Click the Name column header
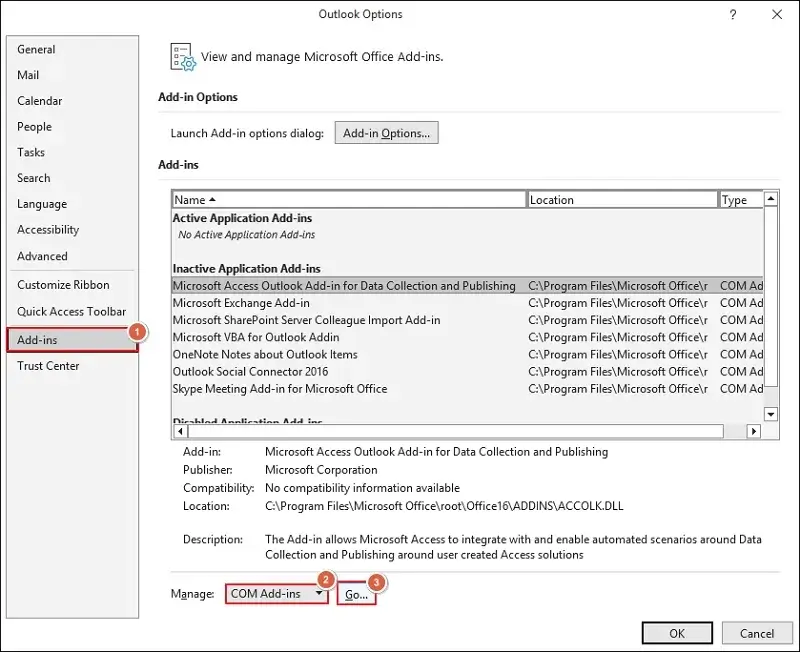800x652 pixels. pos(350,198)
